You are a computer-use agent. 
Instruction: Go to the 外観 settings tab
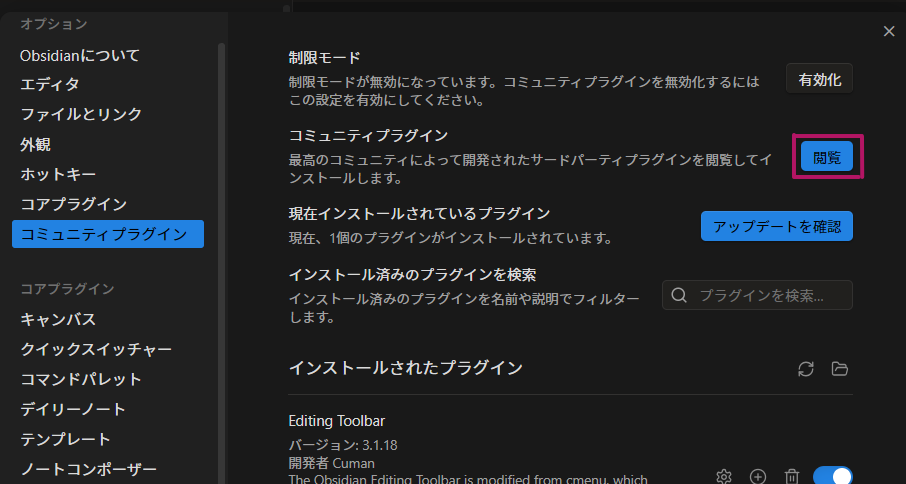pos(35,144)
